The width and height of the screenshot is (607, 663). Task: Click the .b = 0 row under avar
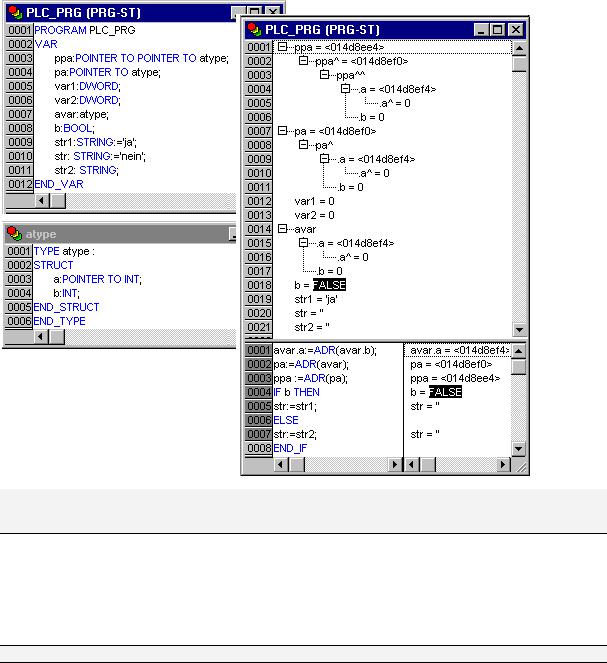pos(329,271)
